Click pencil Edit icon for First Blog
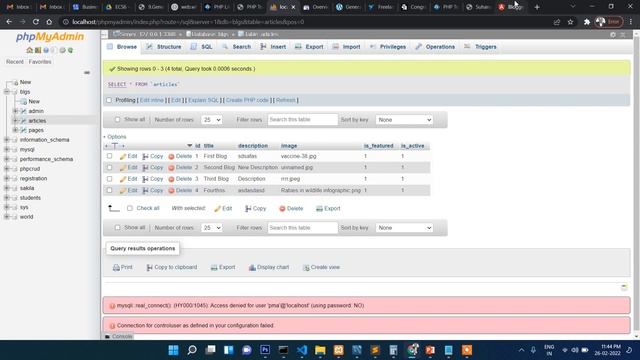 [123, 157]
